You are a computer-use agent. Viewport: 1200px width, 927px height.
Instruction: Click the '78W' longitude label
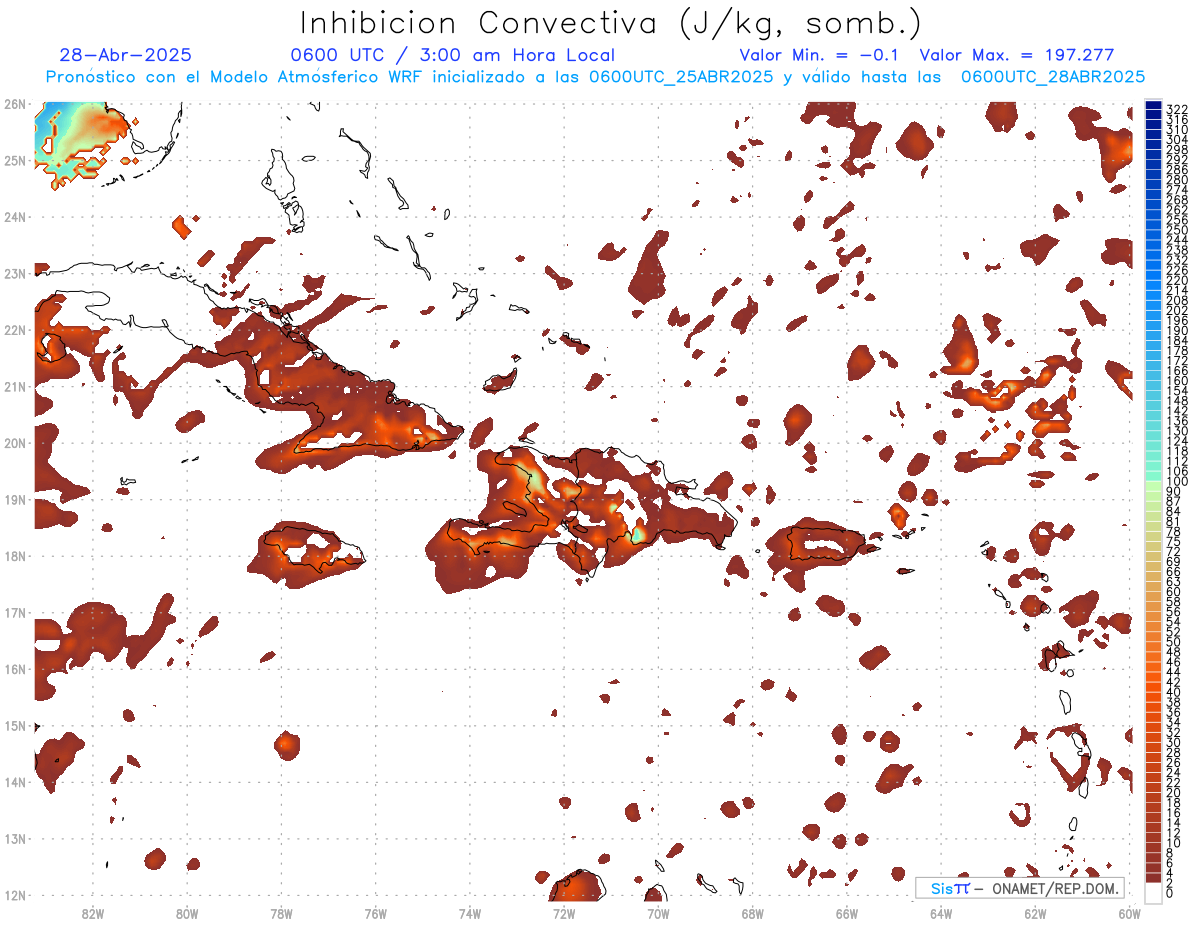(x=281, y=913)
